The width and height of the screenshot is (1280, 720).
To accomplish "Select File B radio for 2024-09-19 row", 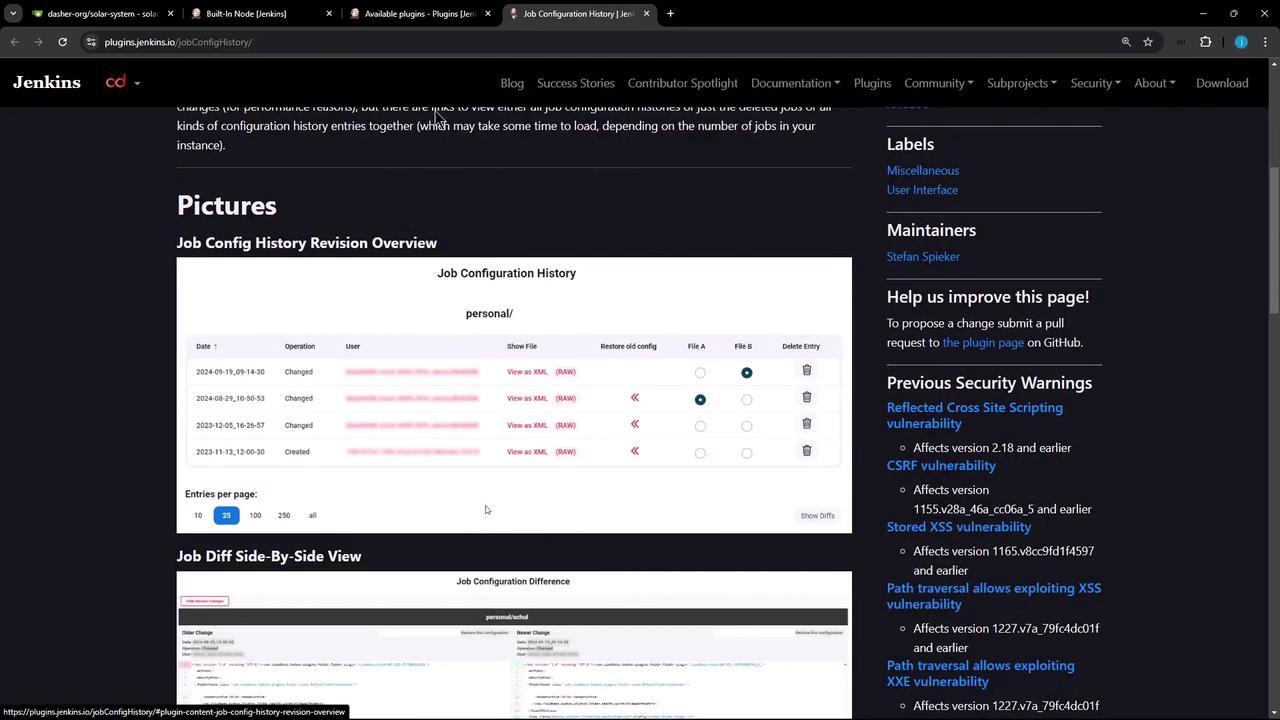I will click(746, 373).
